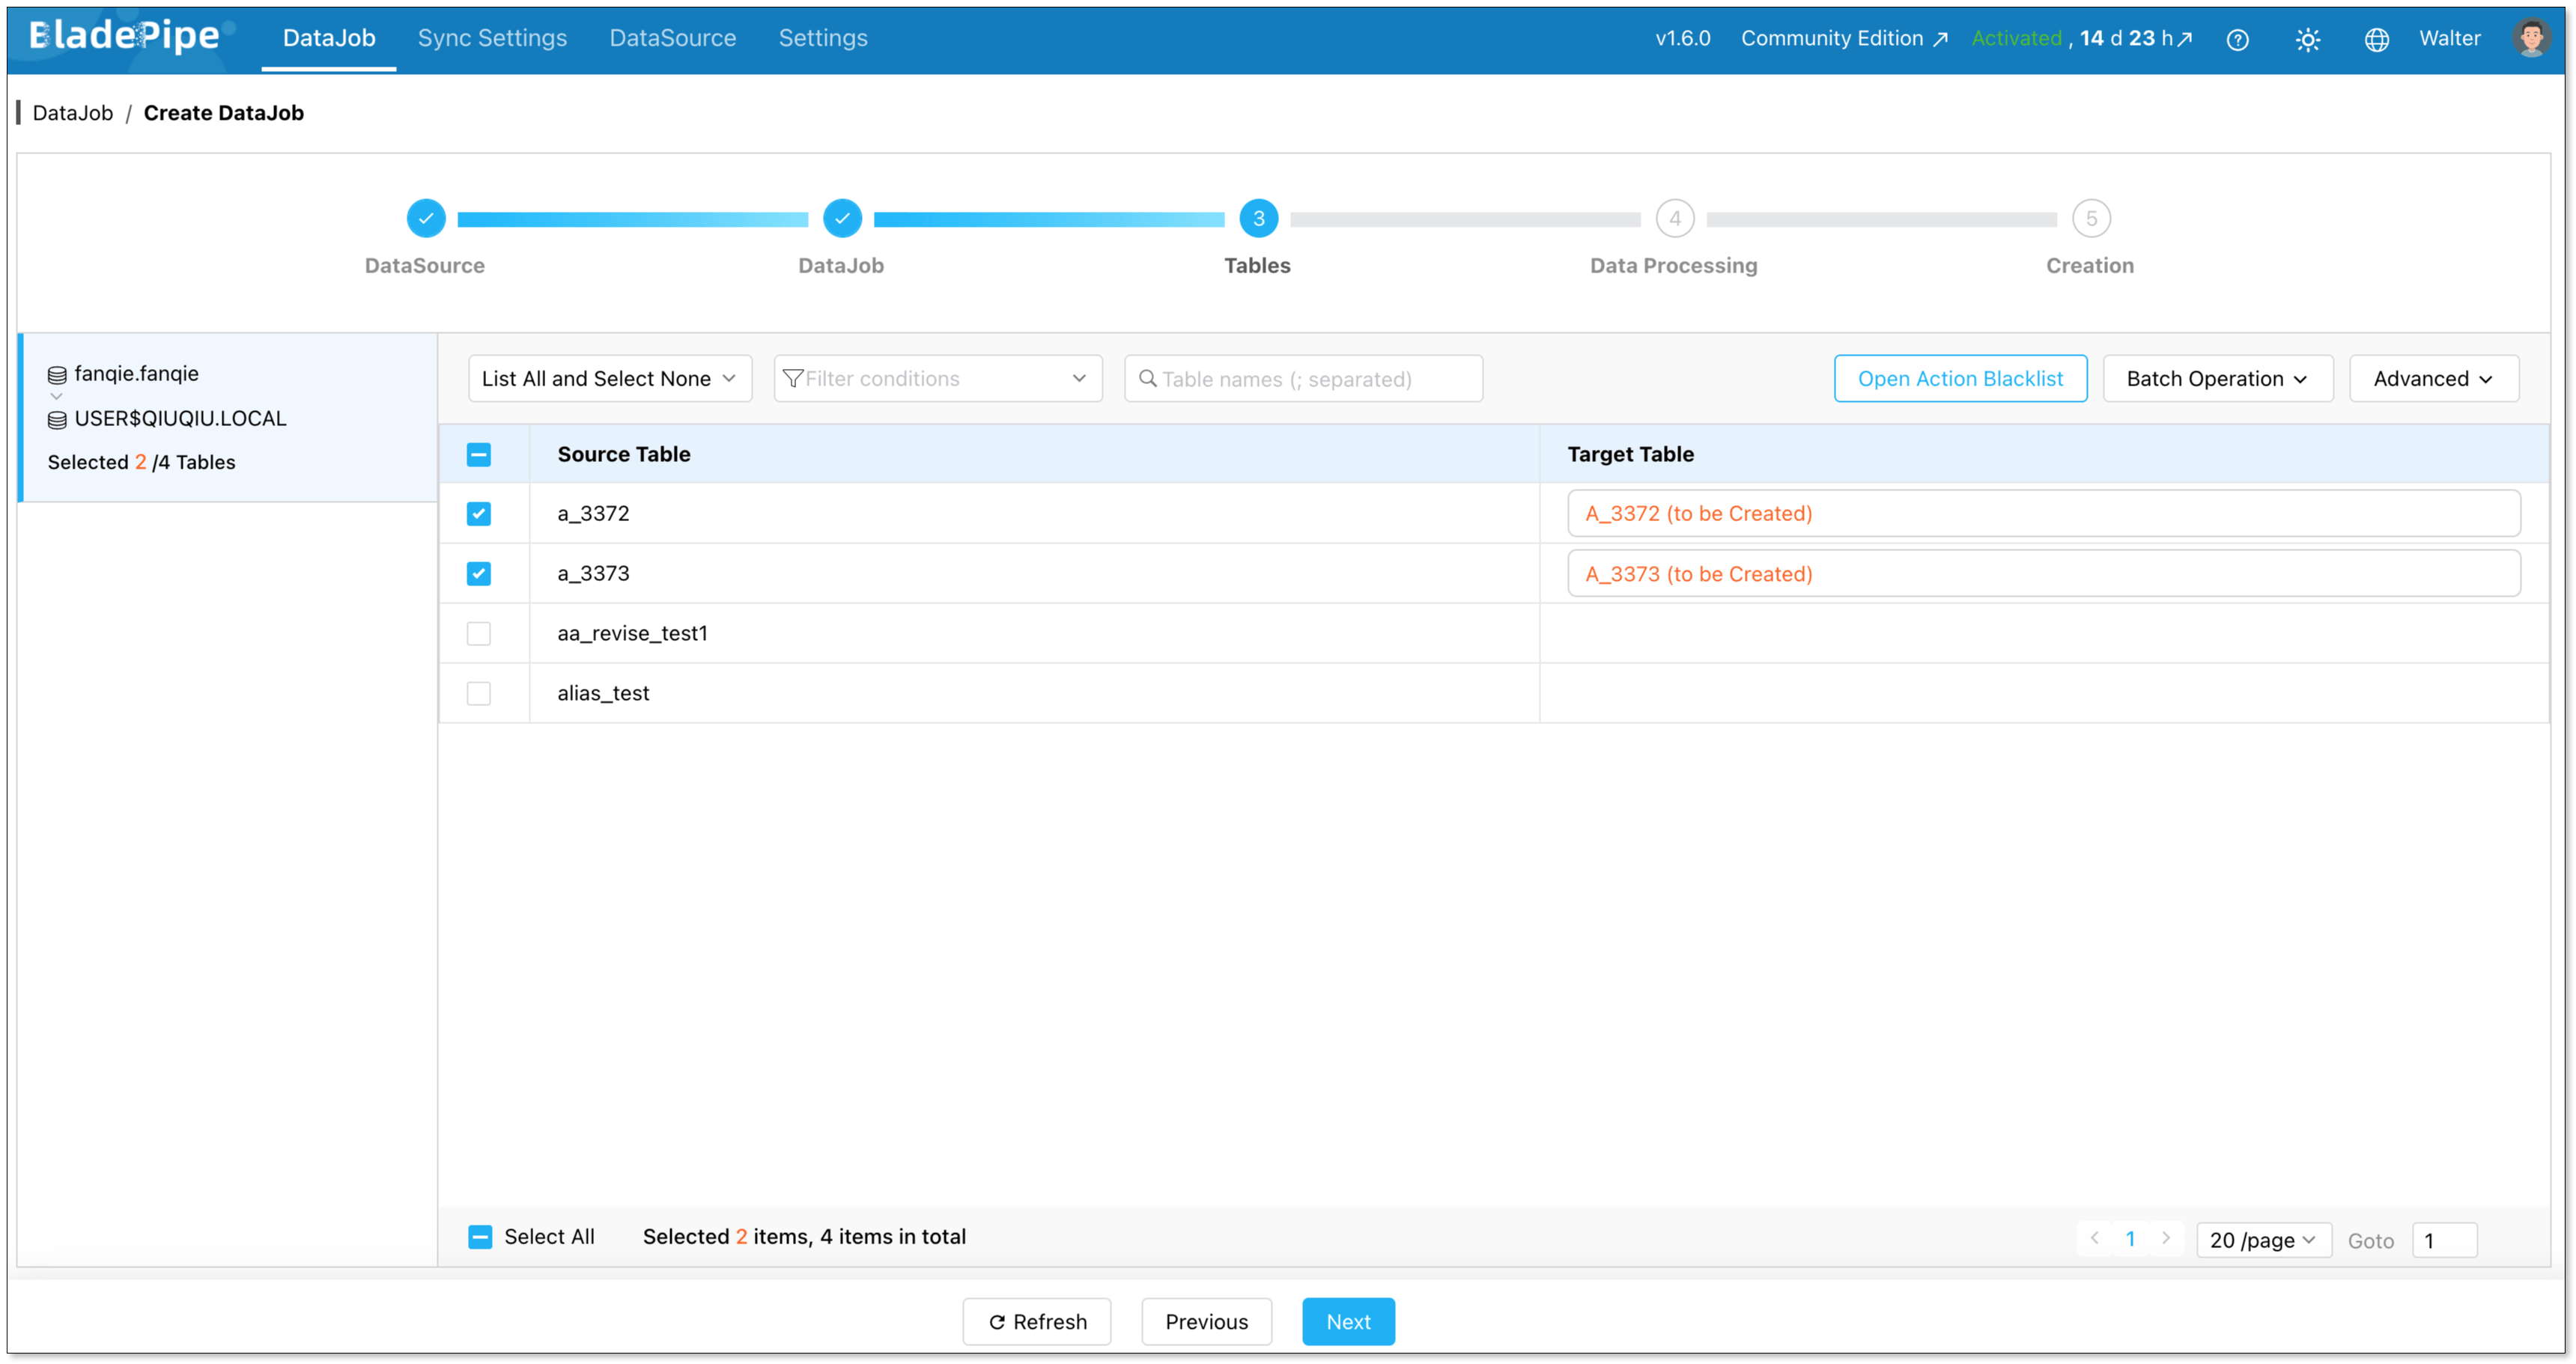The image size is (2576, 1364).
Task: Click the a_3373 source table name
Action: point(593,573)
